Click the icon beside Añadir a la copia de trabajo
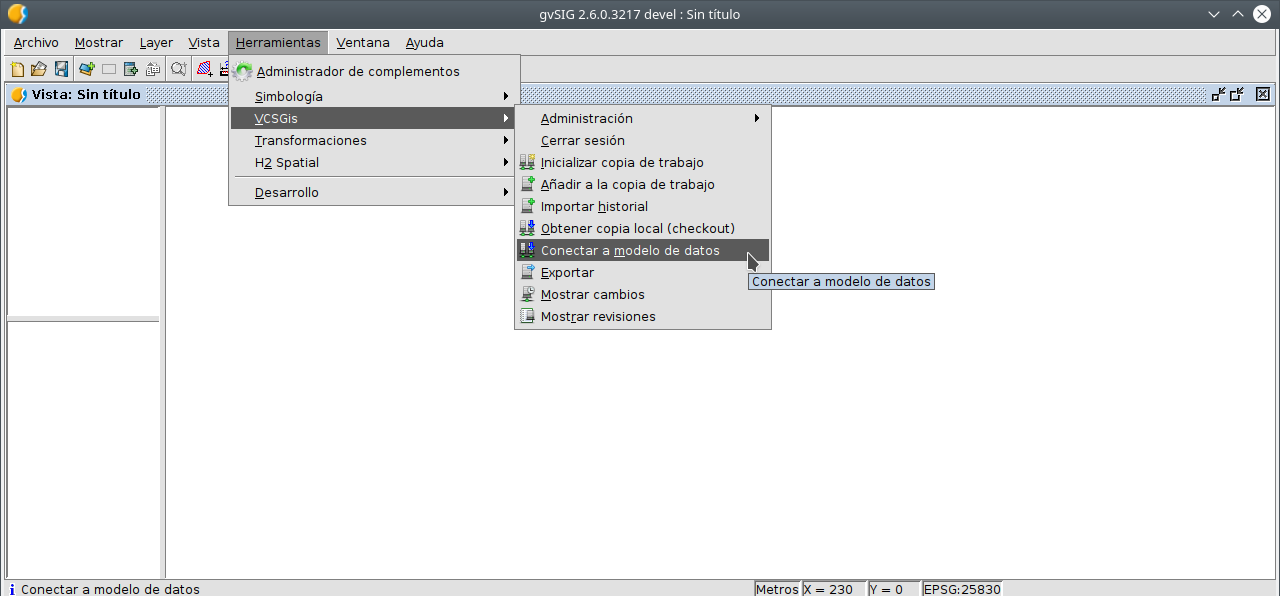Viewport: 1280px width, 596px height. coord(527,184)
